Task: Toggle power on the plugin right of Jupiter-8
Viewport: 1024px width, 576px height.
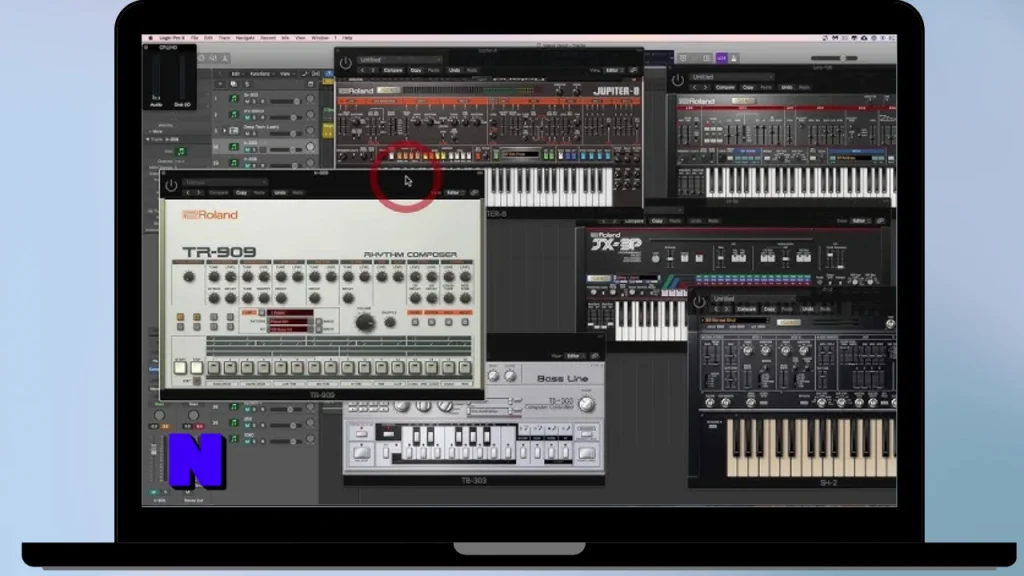Action: (678, 80)
